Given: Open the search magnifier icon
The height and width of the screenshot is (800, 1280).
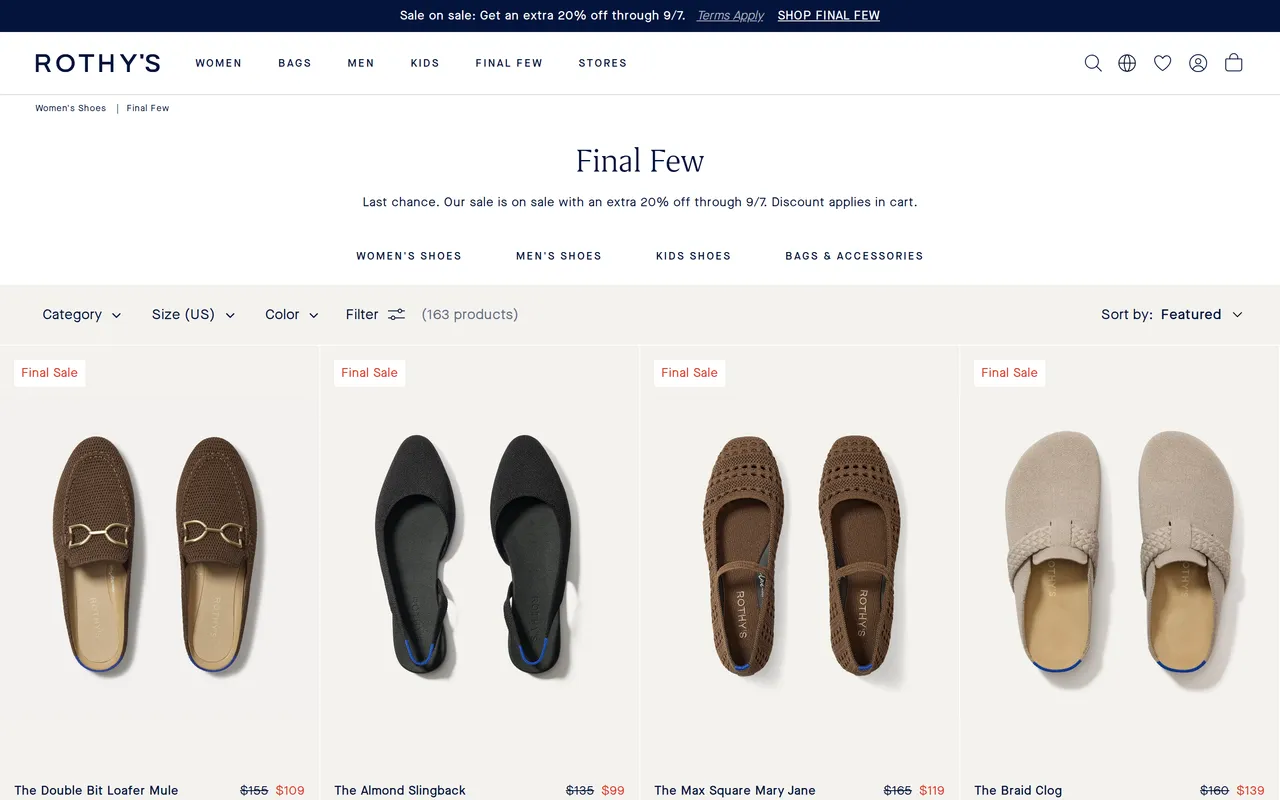Looking at the screenshot, I should point(1093,63).
